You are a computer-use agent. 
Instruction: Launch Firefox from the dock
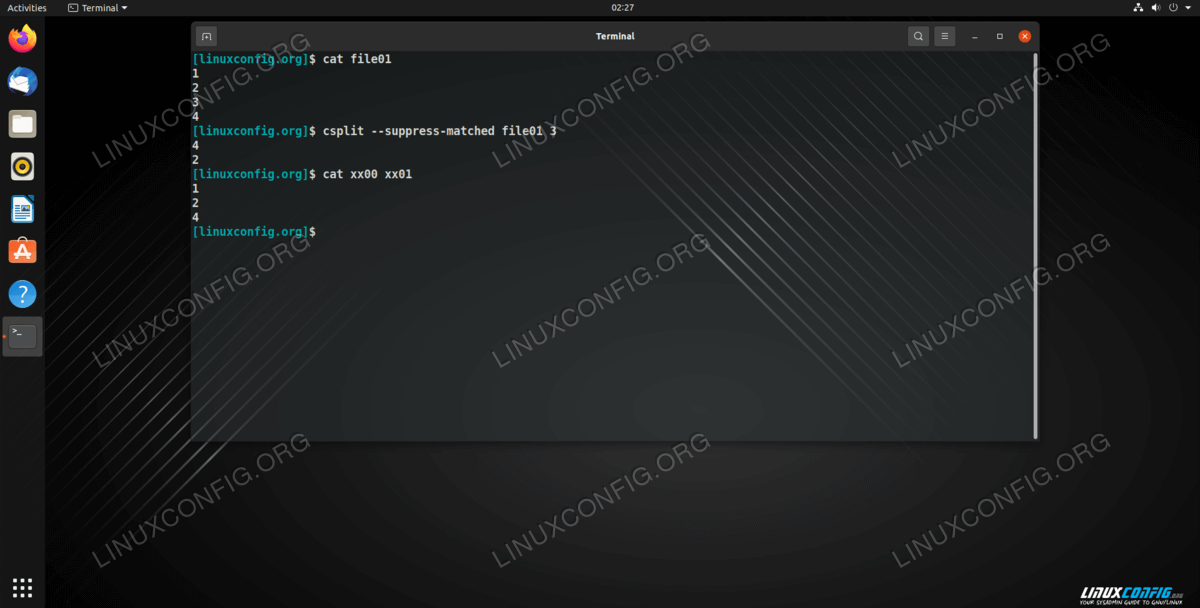(x=22, y=39)
